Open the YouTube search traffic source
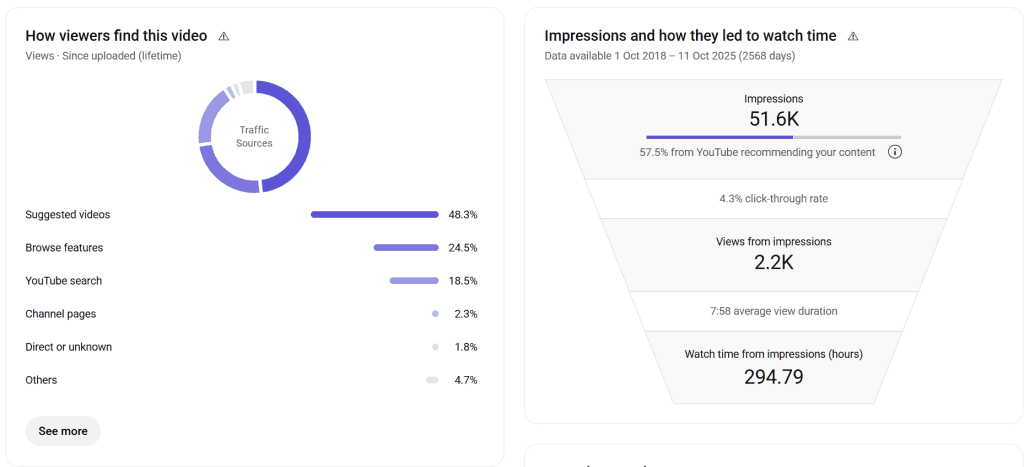1024x467 pixels. pyautogui.click(x=64, y=281)
